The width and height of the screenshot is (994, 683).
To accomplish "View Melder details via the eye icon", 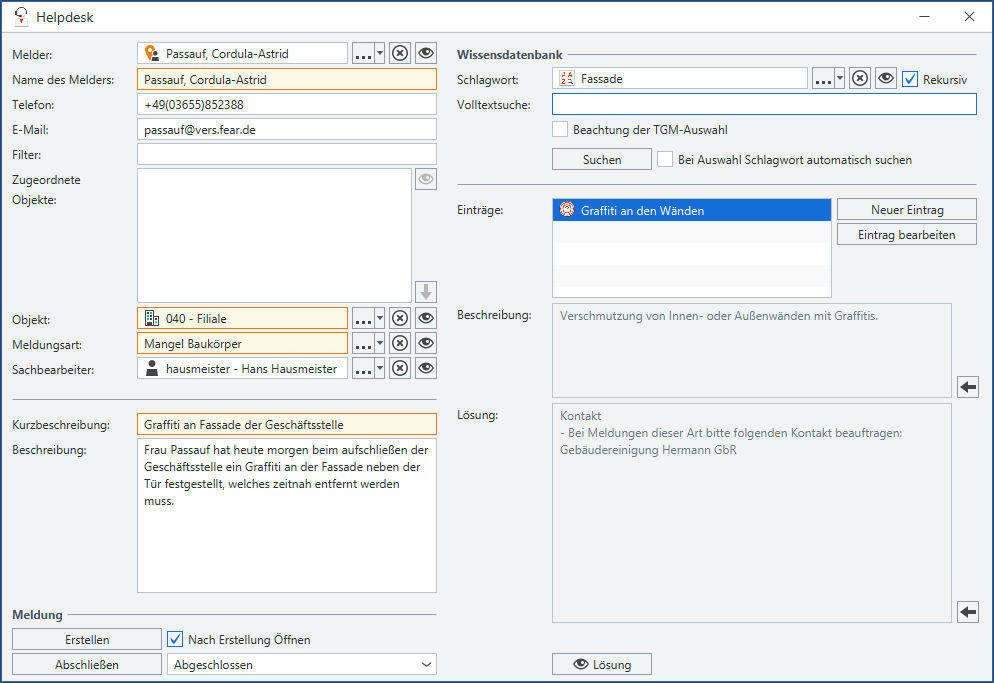I will [x=426, y=52].
